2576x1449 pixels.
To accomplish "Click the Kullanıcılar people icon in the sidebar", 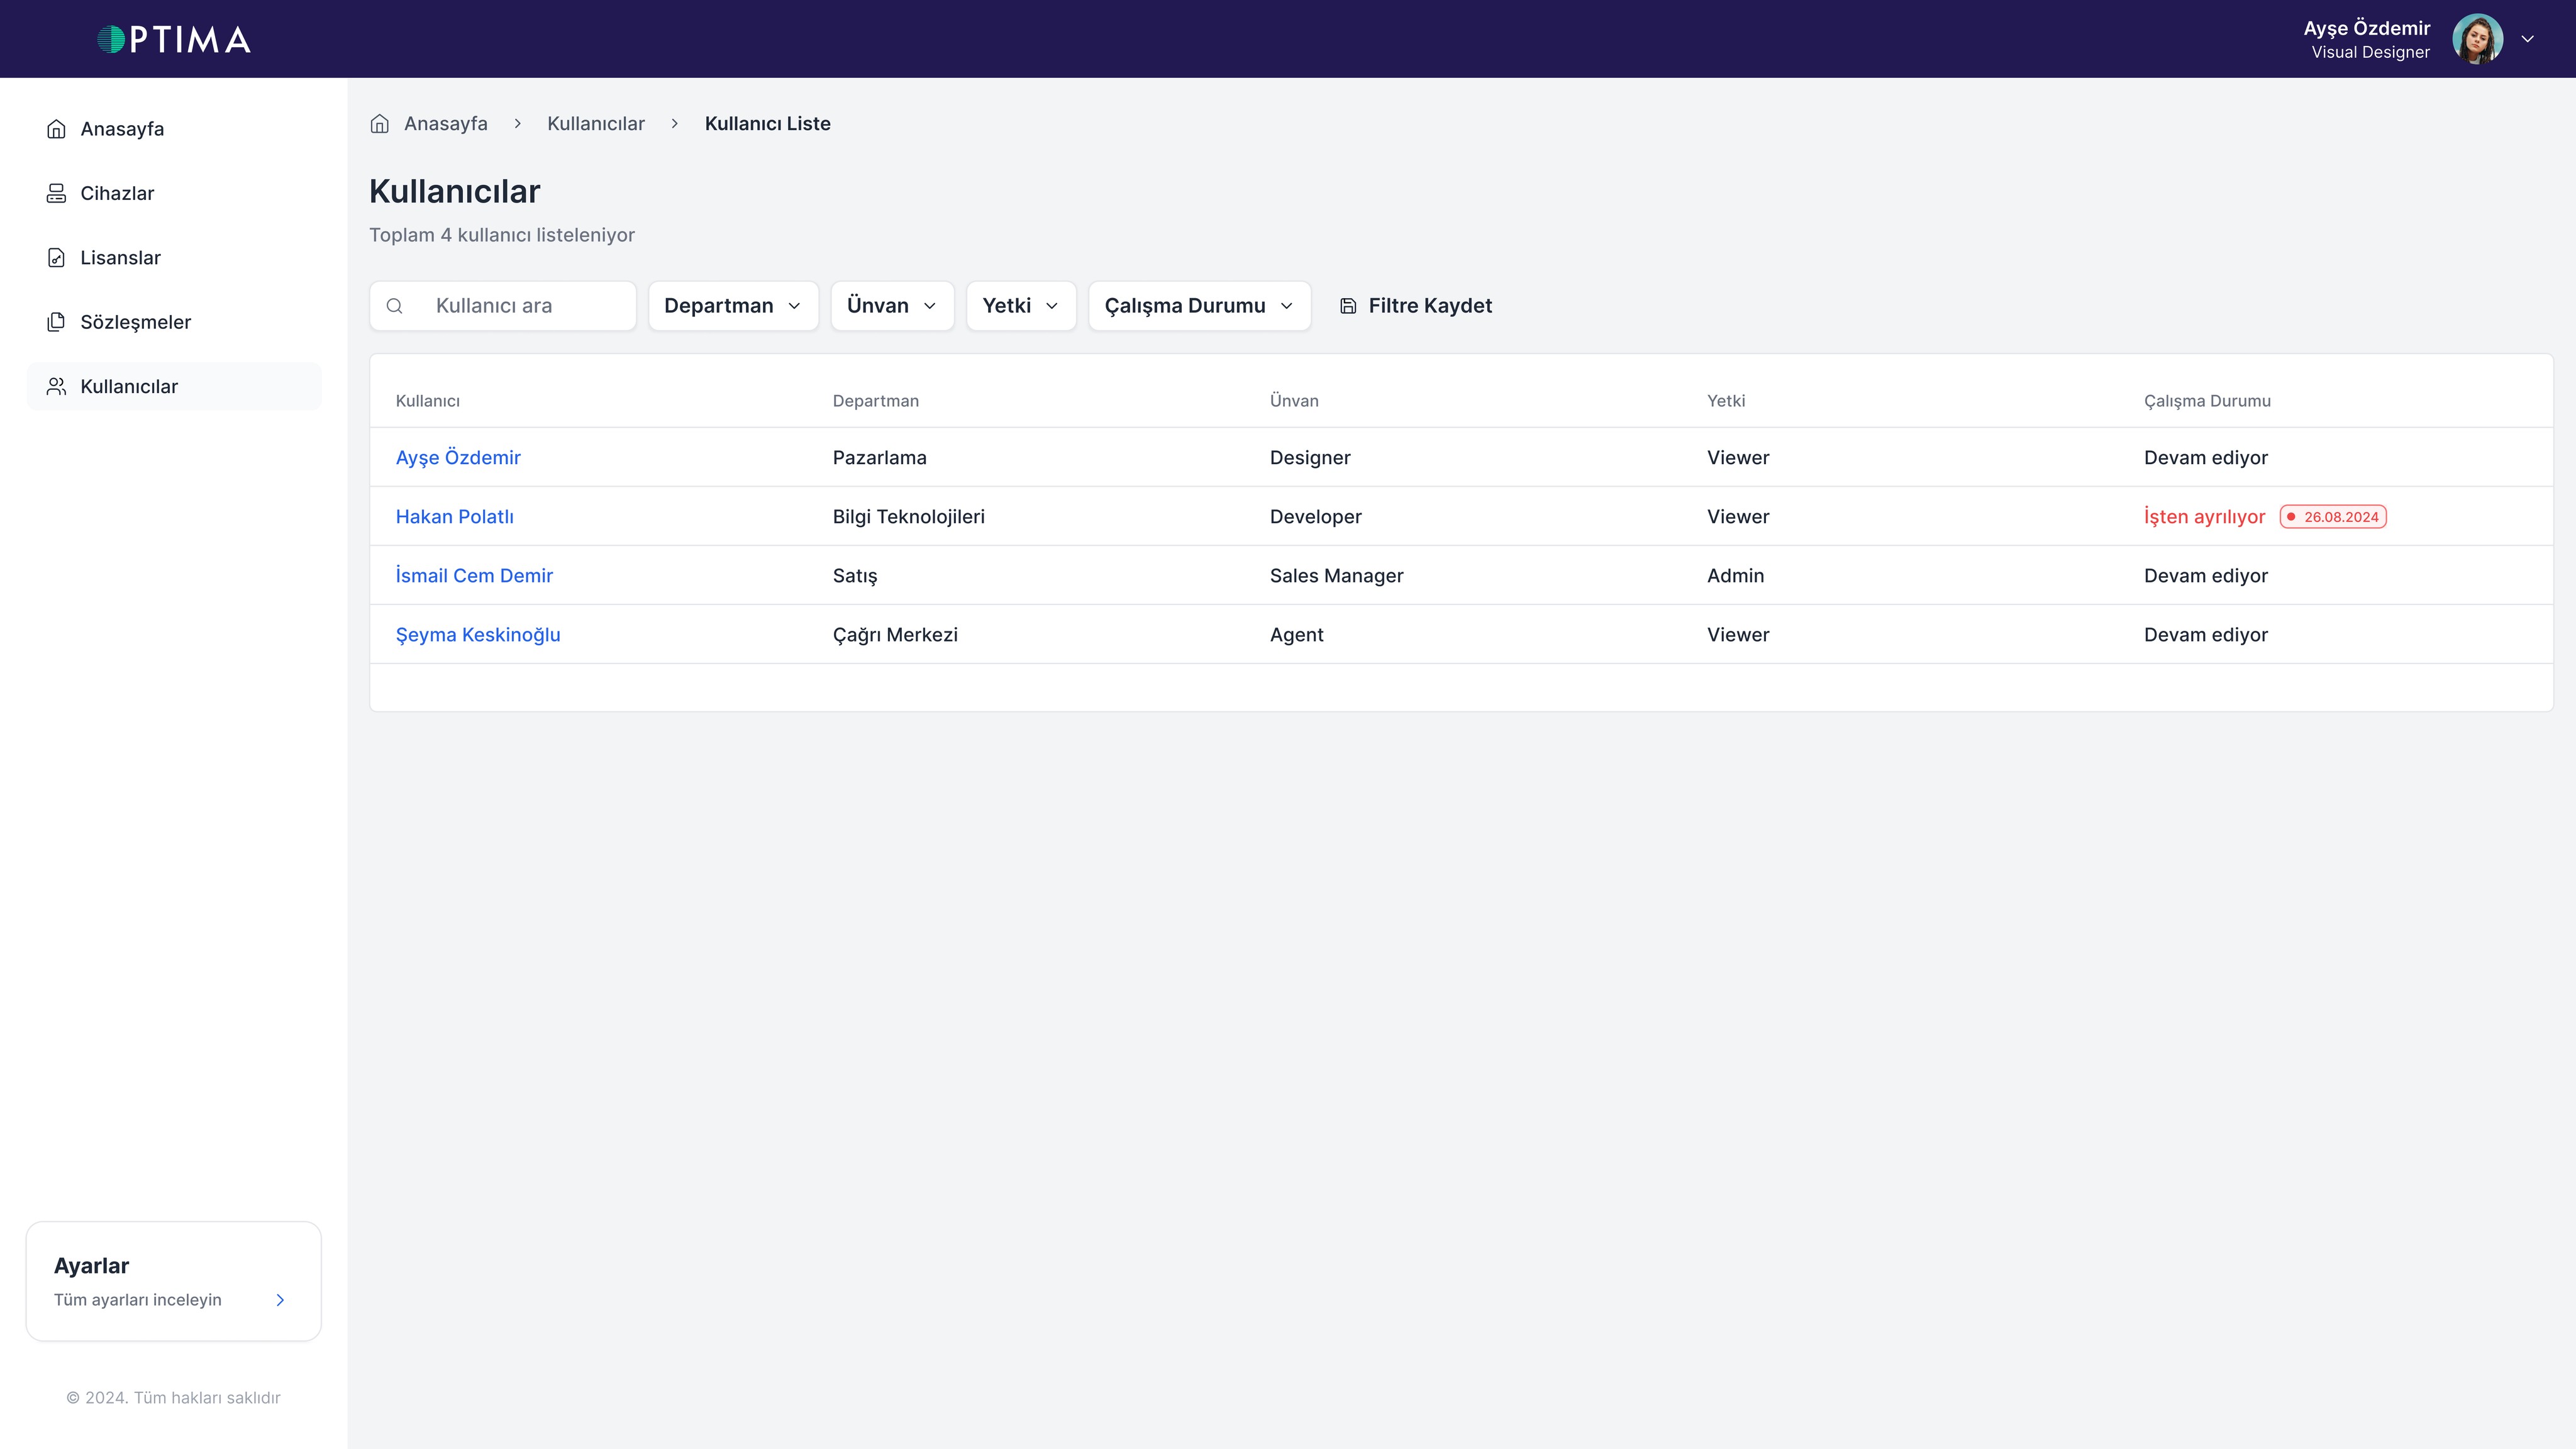I will (56, 386).
